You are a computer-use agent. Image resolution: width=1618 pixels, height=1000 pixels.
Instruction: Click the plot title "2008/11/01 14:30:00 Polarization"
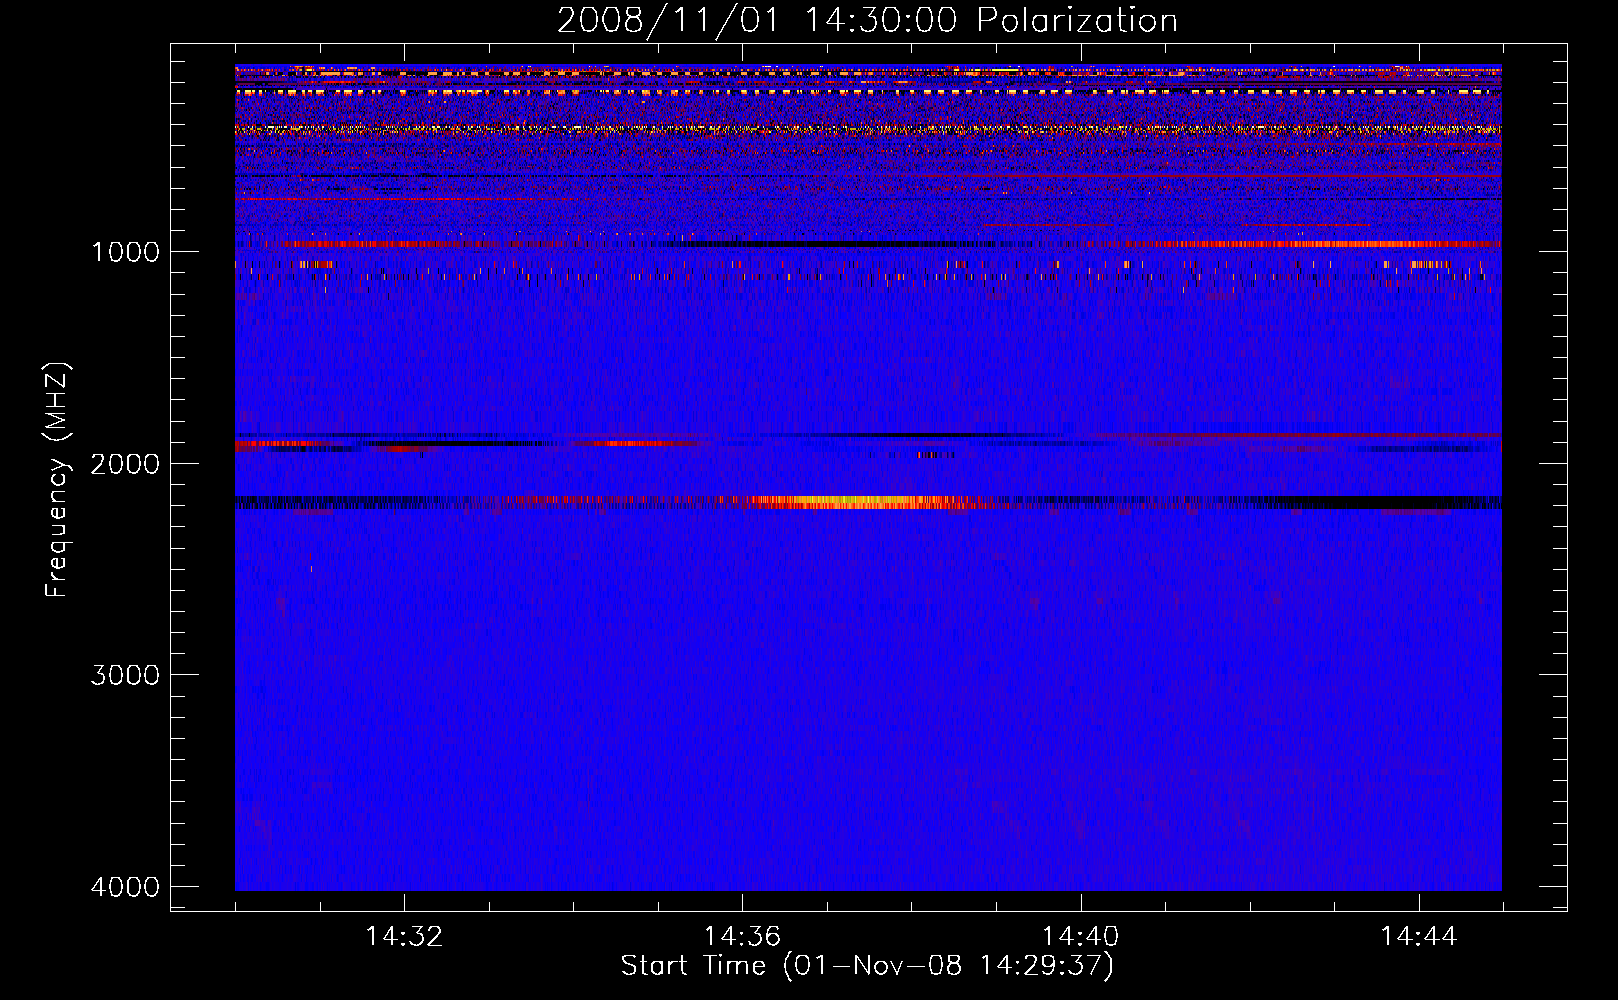point(867,20)
